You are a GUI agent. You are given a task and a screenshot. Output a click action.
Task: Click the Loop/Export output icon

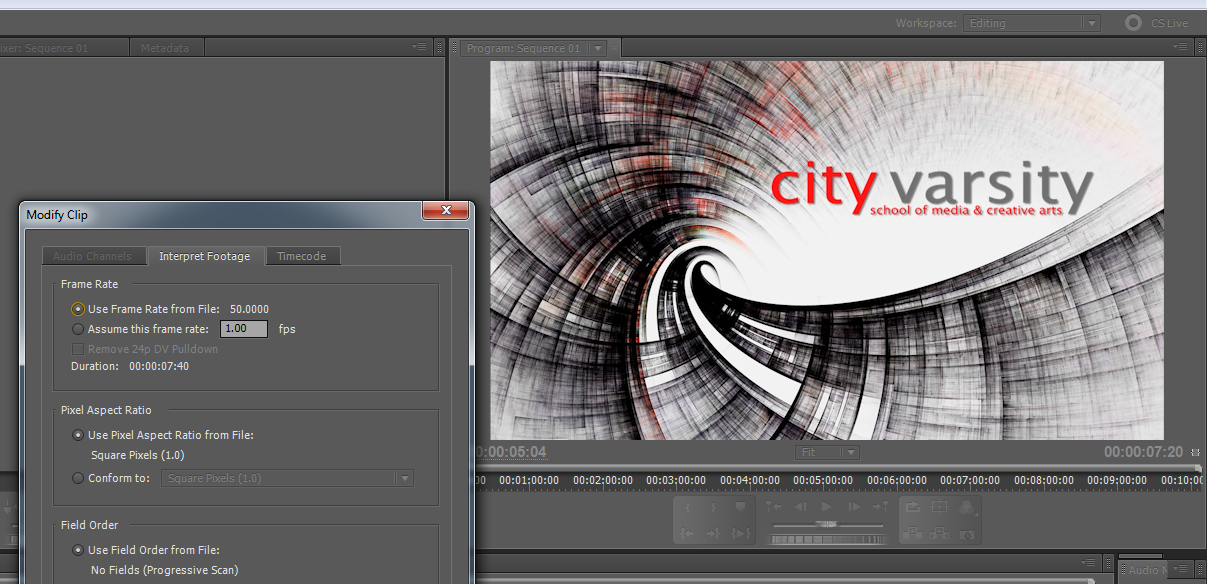[912, 506]
